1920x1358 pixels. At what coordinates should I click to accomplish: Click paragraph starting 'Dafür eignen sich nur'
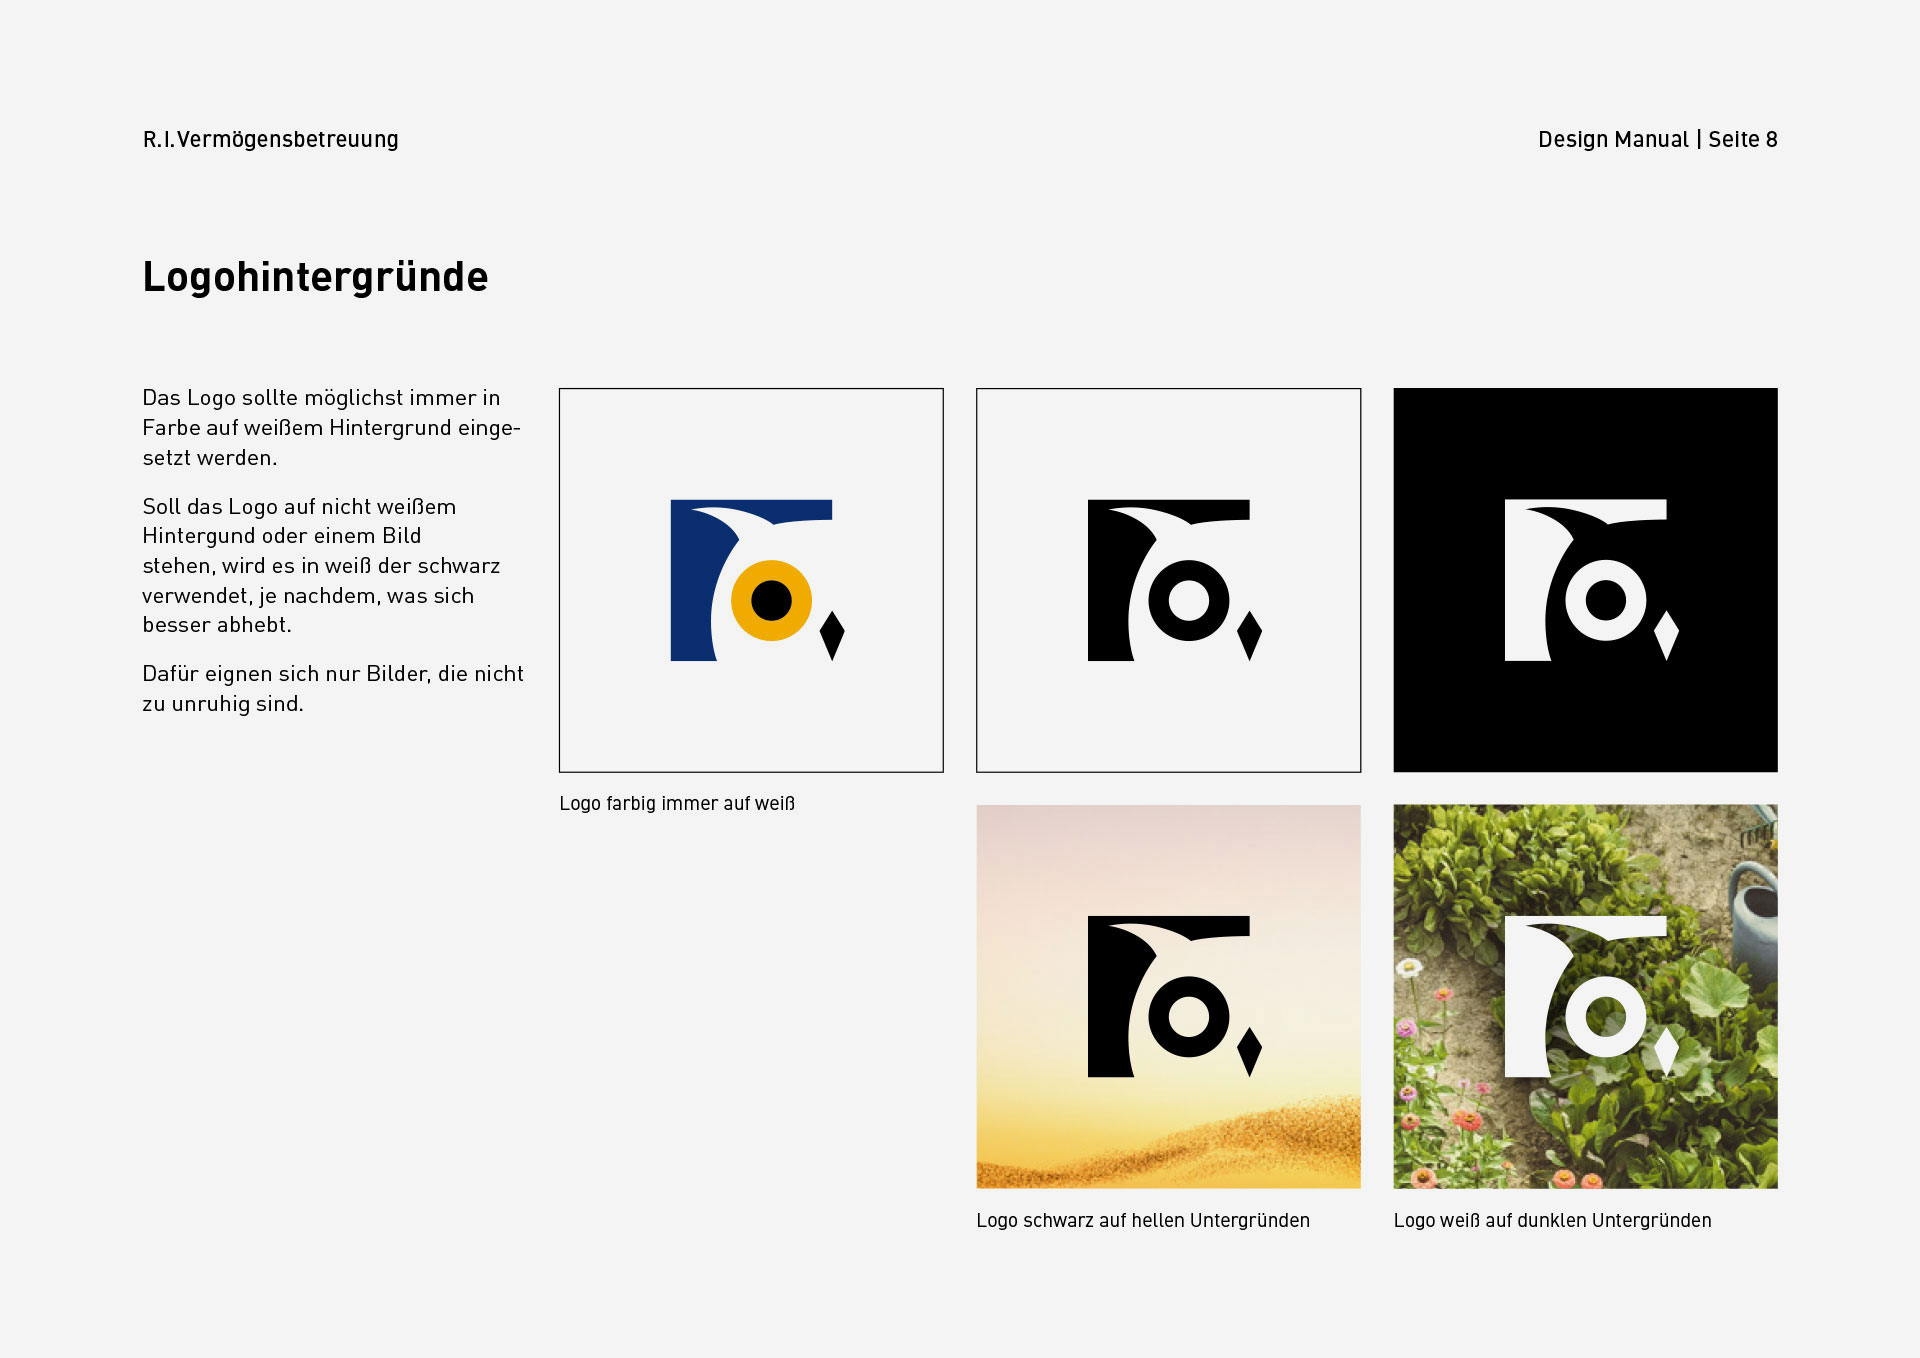point(333,689)
